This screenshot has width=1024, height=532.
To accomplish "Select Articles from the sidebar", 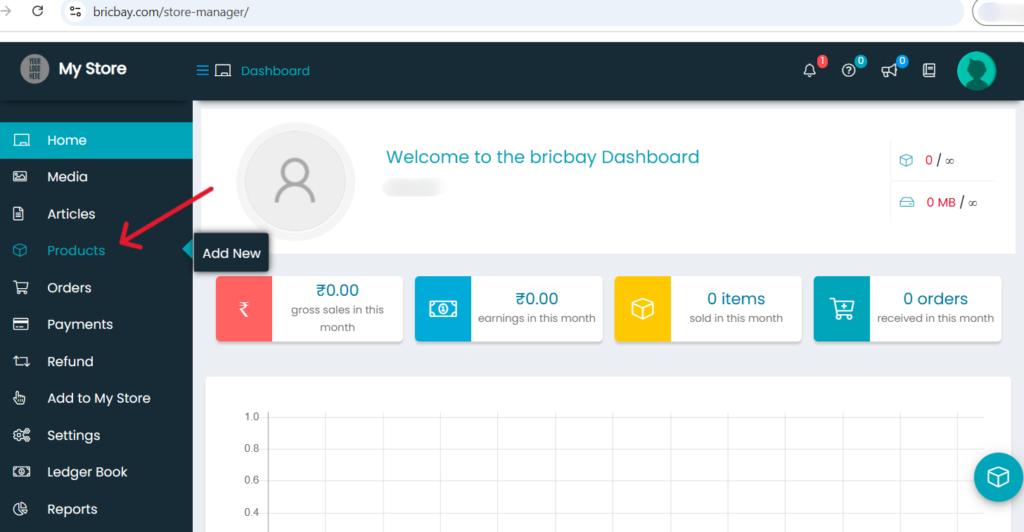I will point(71,214).
